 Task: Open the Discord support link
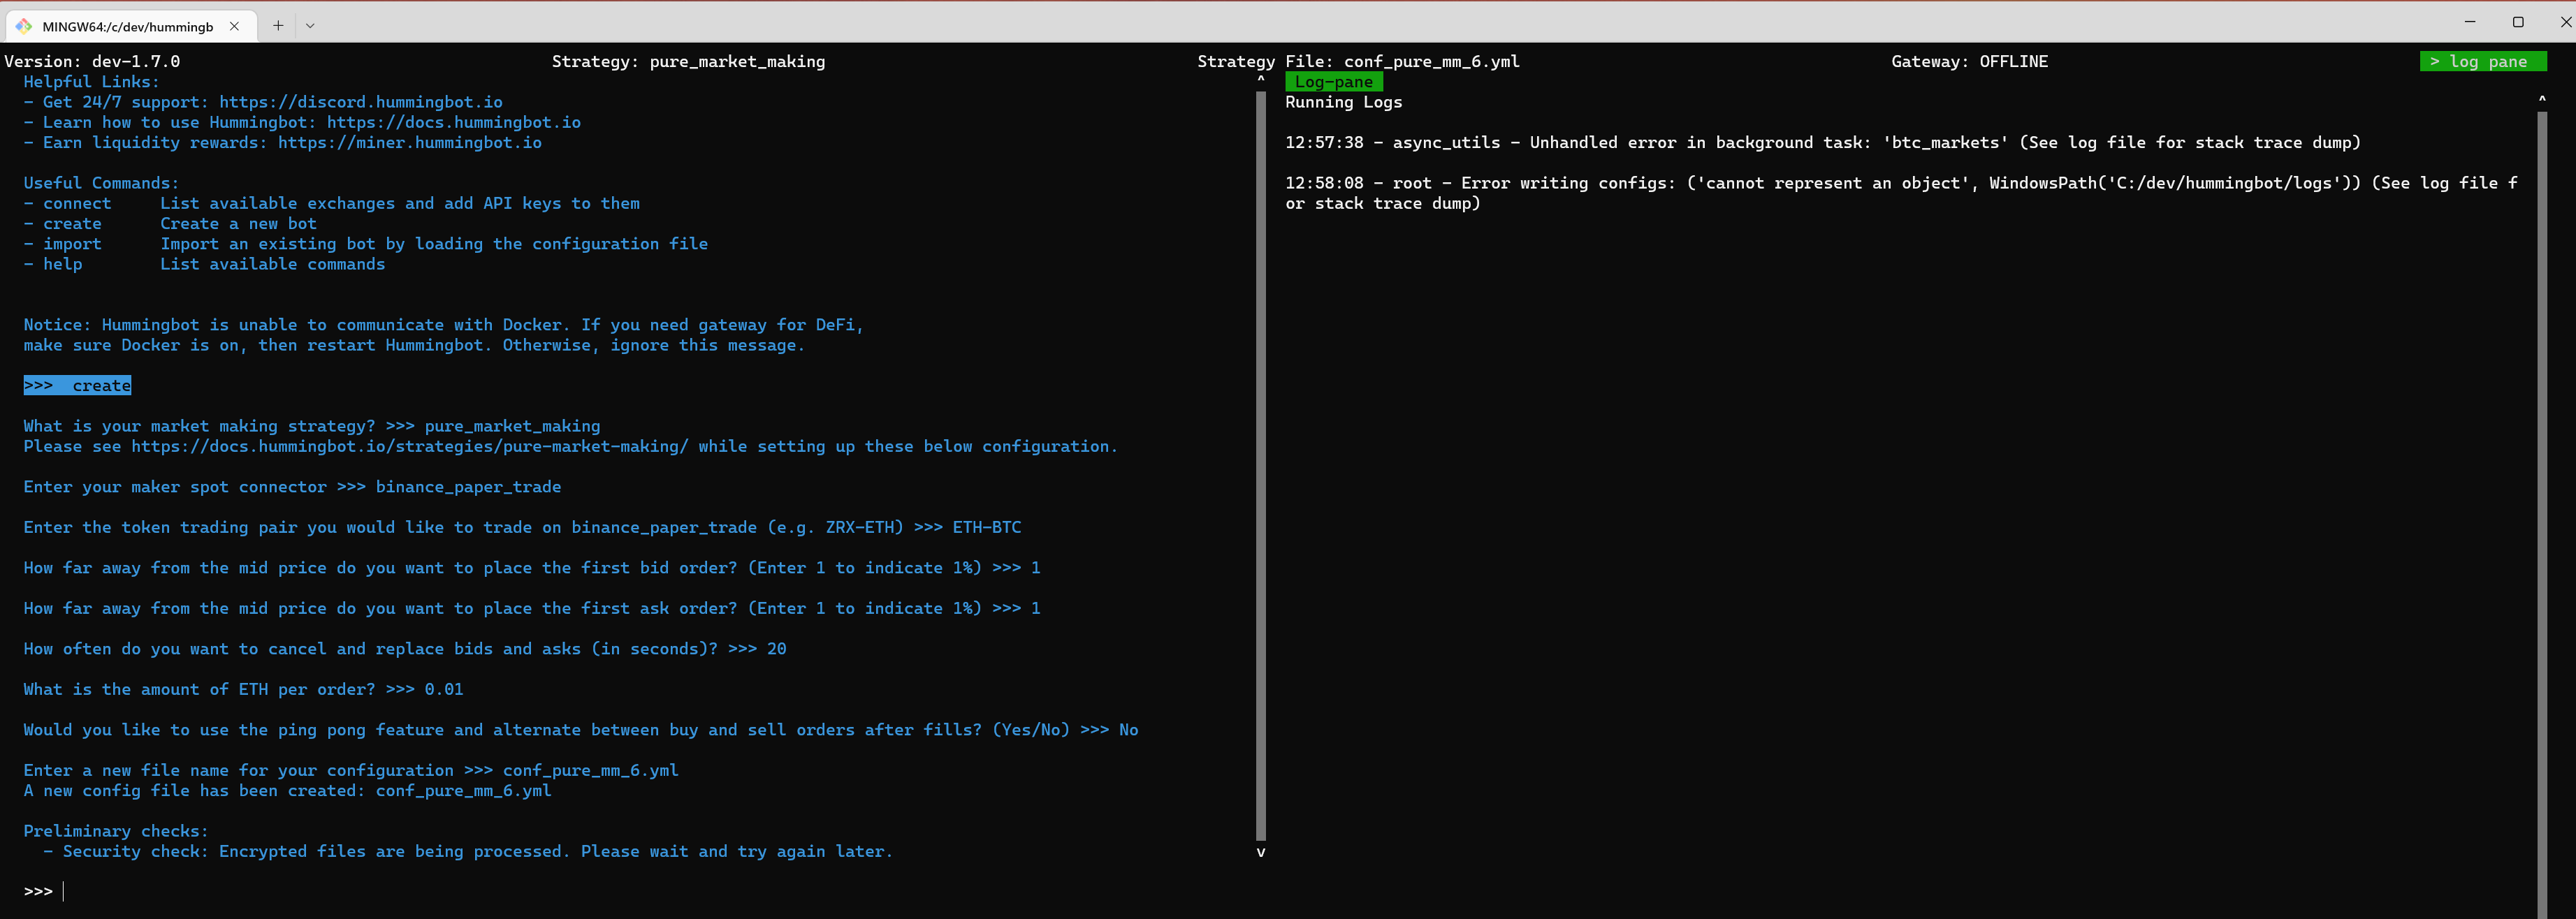pos(360,101)
